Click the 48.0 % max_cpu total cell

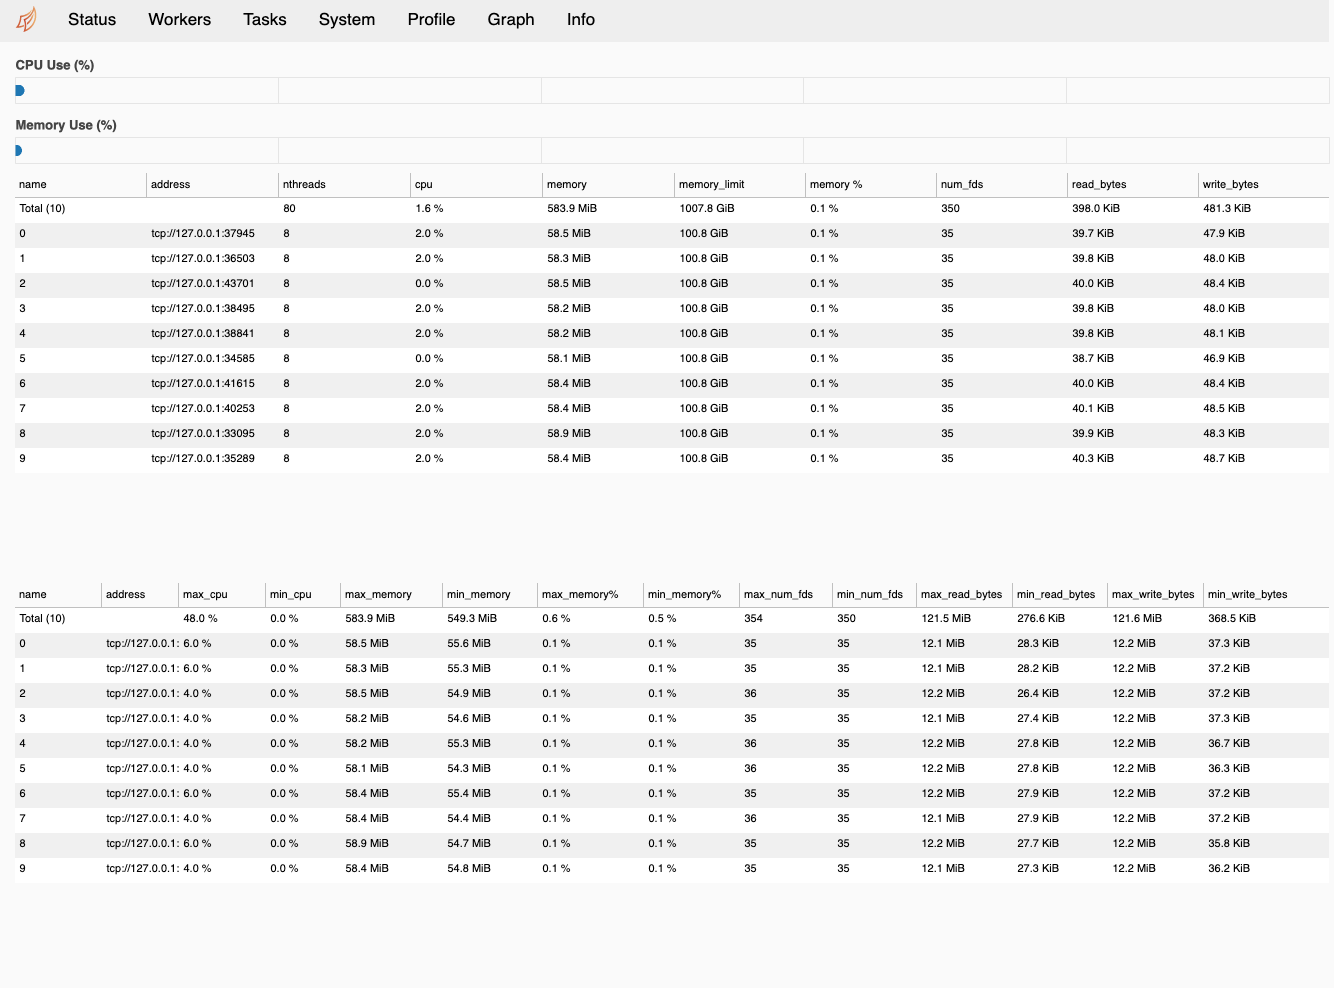pyautogui.click(x=200, y=618)
